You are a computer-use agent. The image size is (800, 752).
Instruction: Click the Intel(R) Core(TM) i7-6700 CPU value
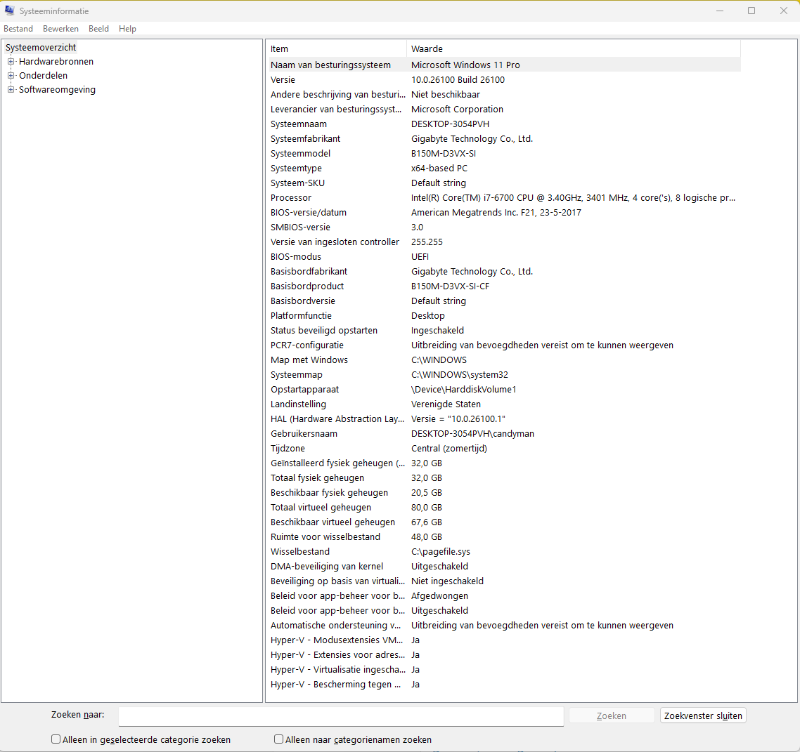pyautogui.click(x=573, y=197)
